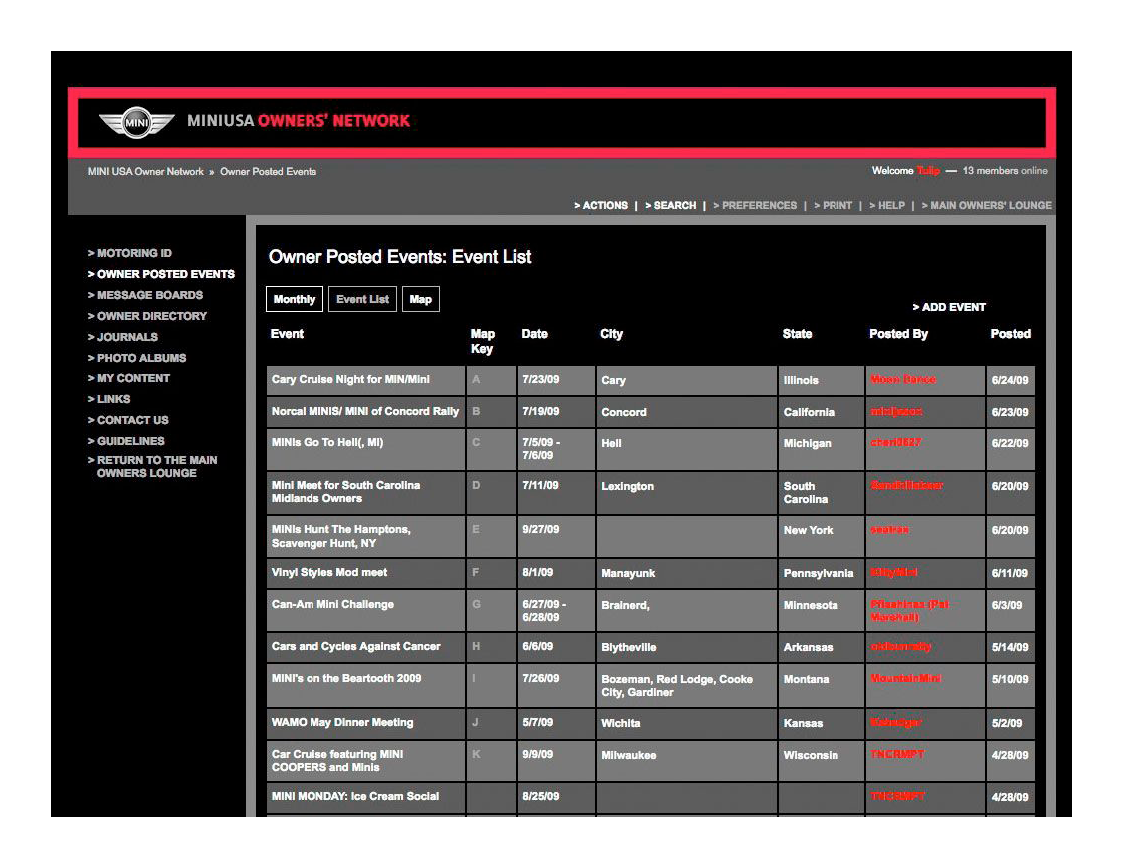This screenshot has height=867, width=1122.
Task: Click TNCRMPT poster in Milwaukee row
Action: [x=897, y=754]
